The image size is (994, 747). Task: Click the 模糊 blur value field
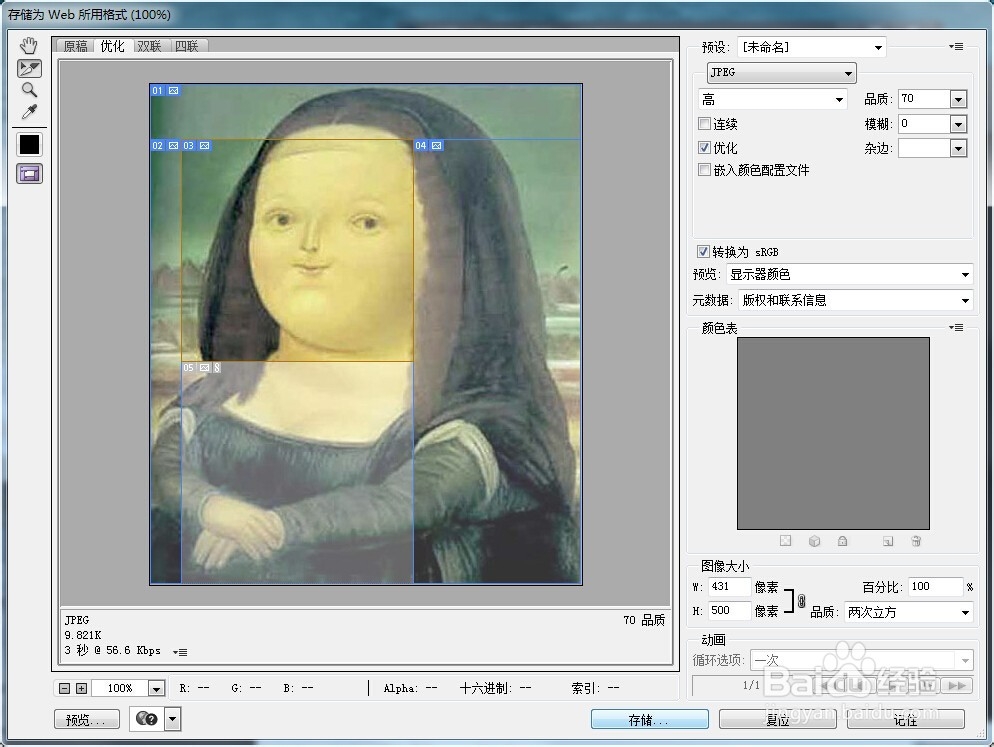tap(924, 124)
